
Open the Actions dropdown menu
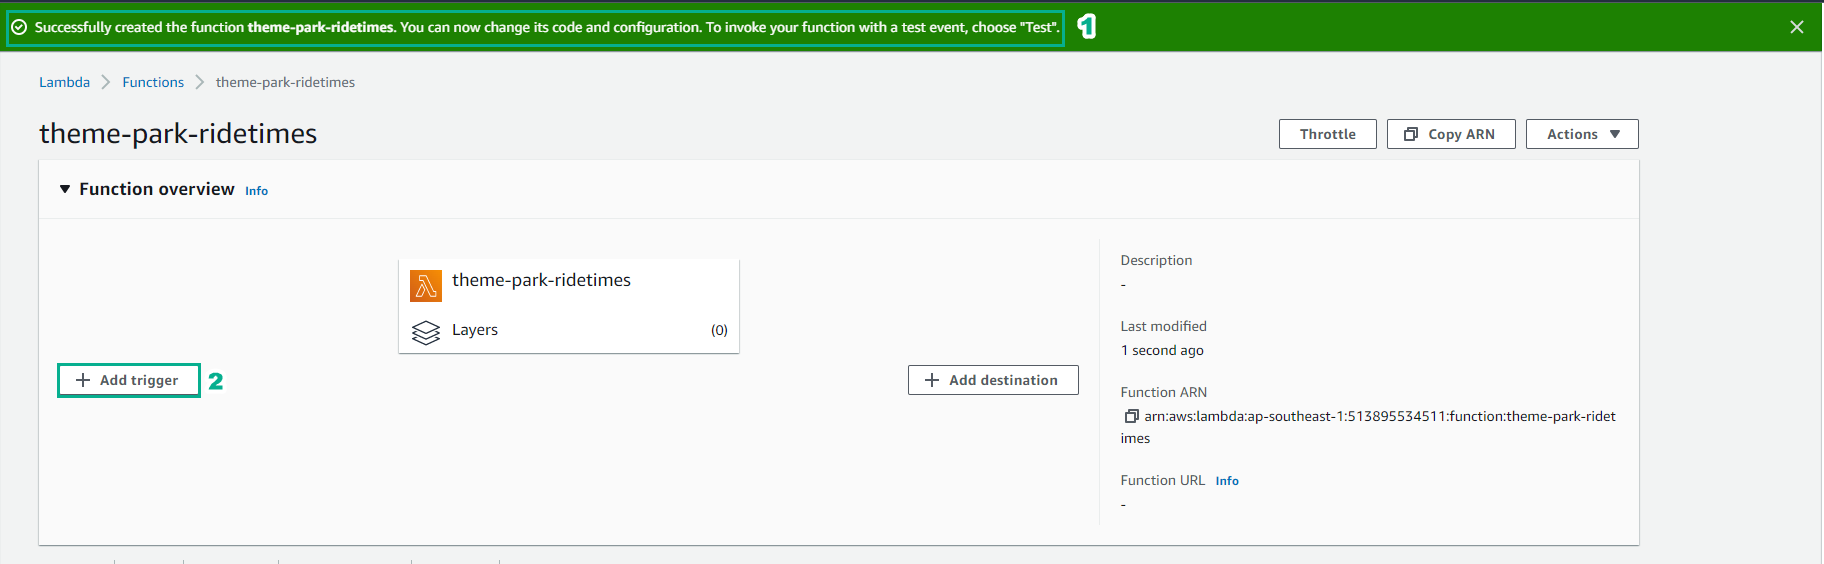click(1582, 134)
